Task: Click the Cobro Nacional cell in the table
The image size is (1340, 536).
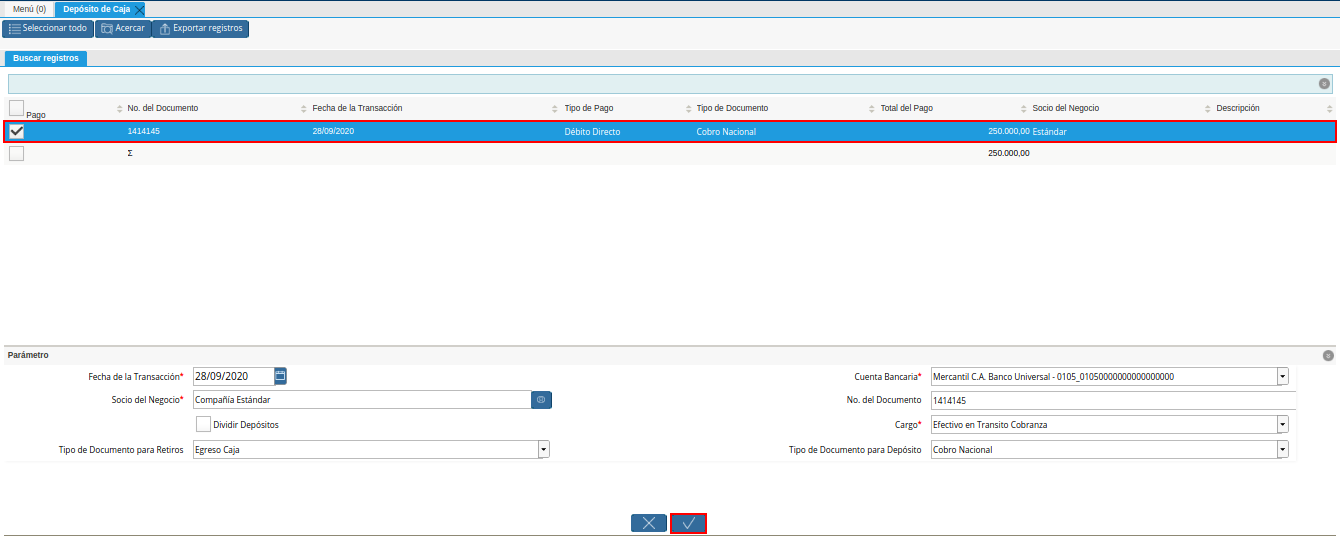Action: (x=726, y=131)
